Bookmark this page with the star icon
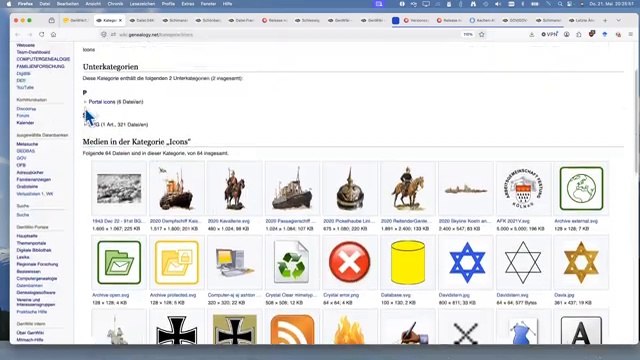Screen dimensions: 640x360 click(482, 35)
